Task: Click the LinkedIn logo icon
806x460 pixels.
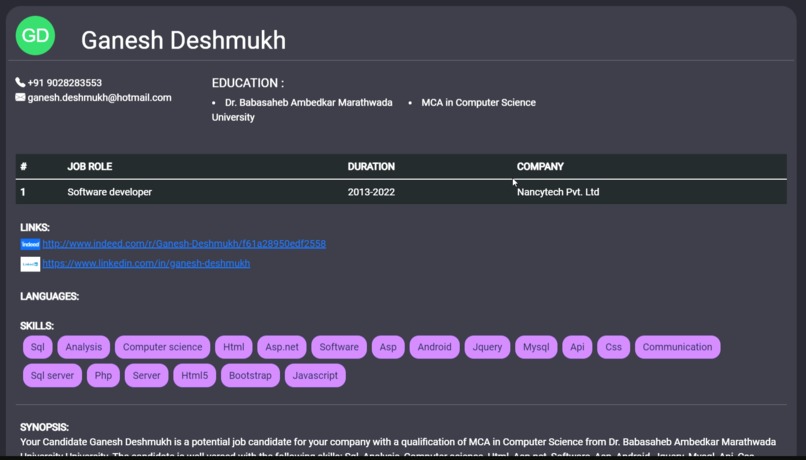Action: click(x=30, y=264)
